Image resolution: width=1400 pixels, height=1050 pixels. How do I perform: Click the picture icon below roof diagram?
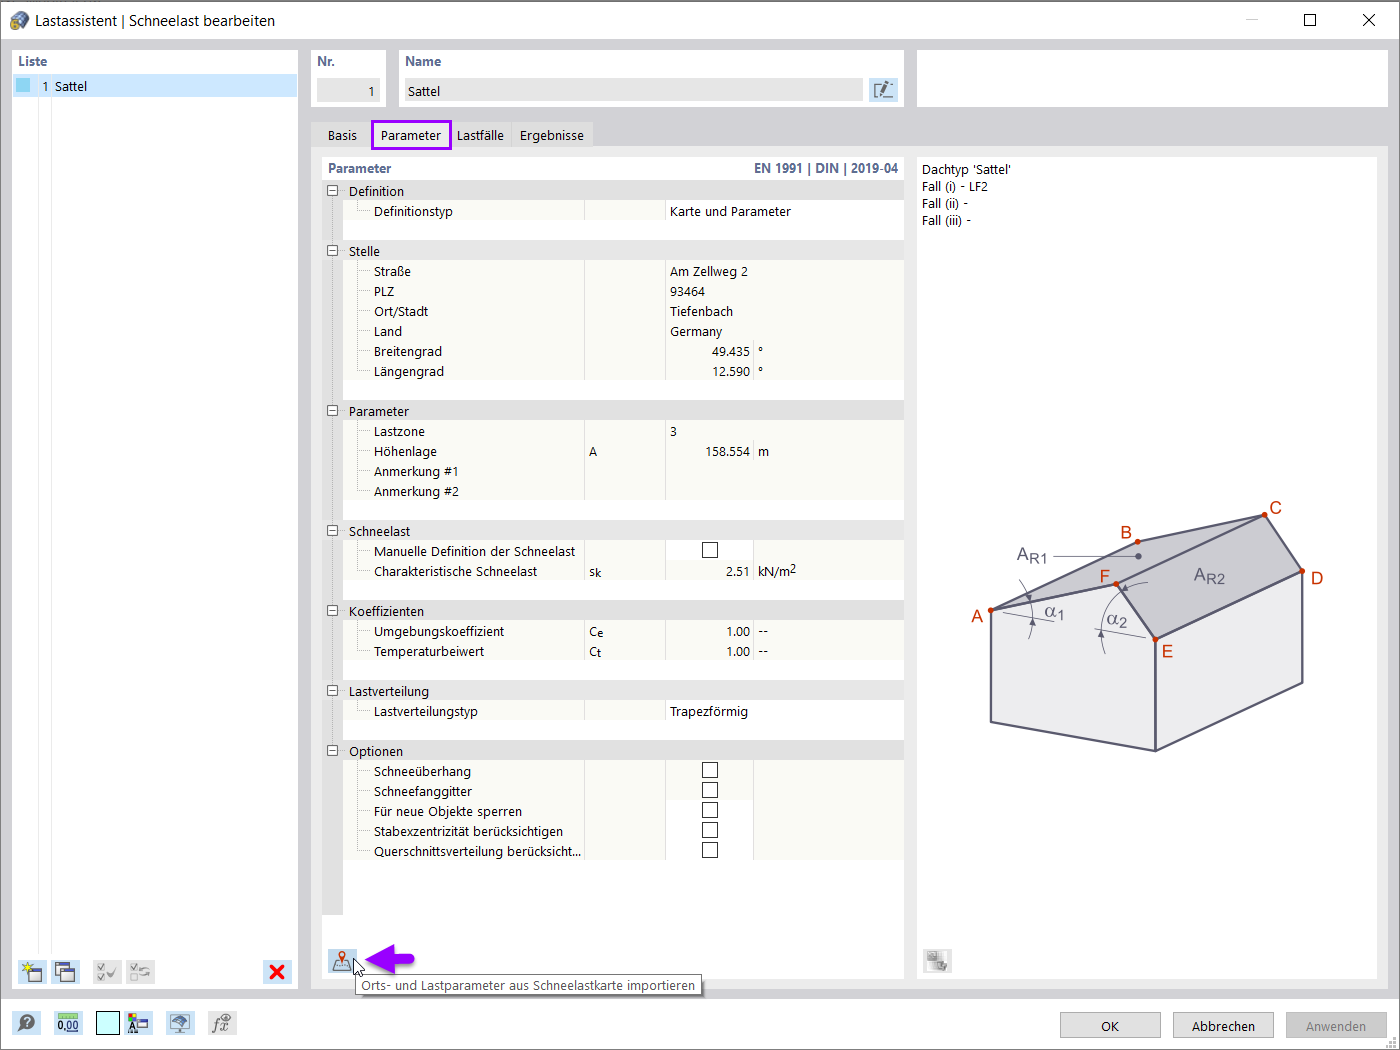(937, 961)
